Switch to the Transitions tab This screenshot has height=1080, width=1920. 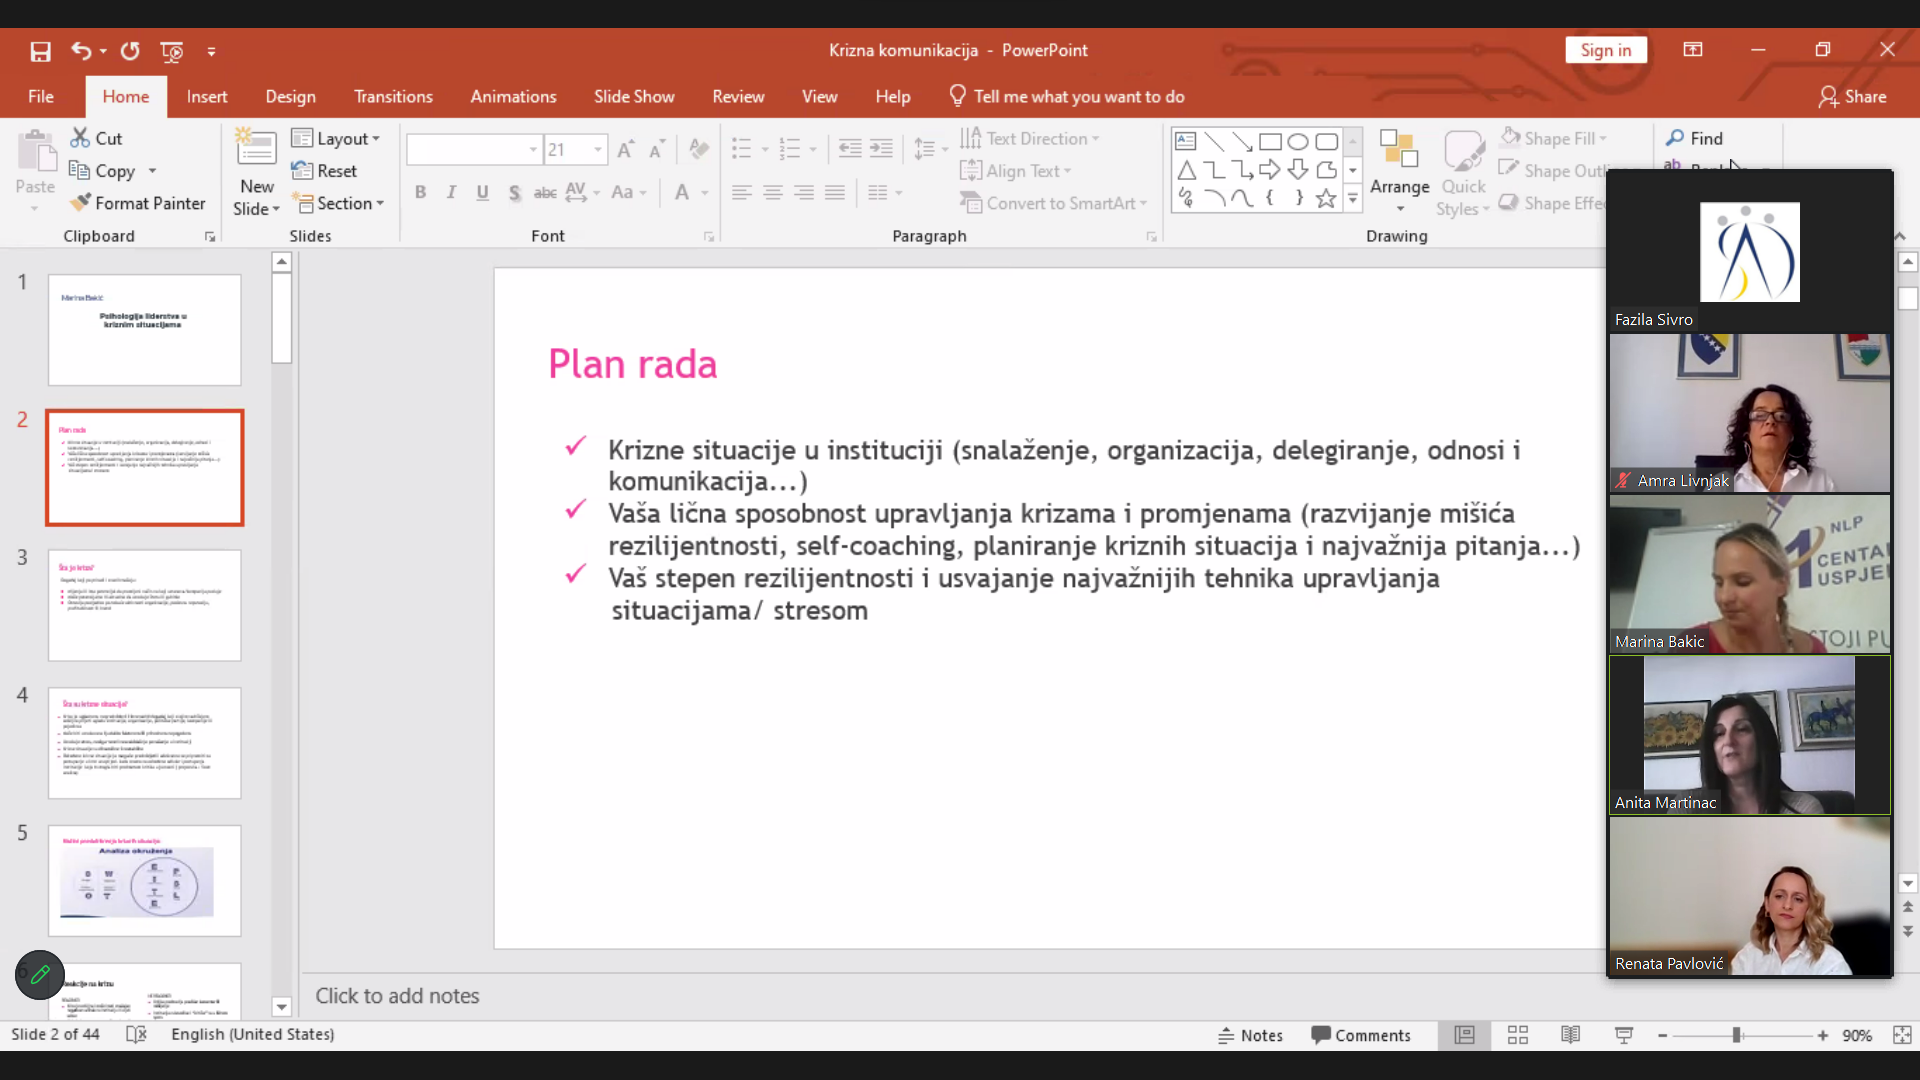click(393, 96)
